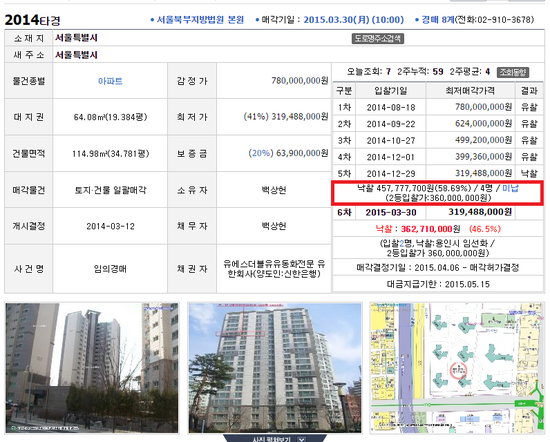Select the 2014타경 case number heading

point(32,20)
